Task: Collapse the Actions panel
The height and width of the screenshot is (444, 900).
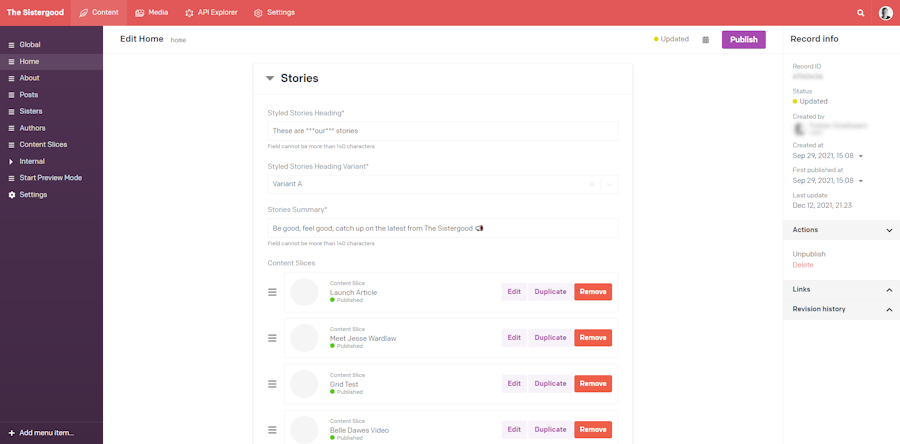Action: (889, 230)
